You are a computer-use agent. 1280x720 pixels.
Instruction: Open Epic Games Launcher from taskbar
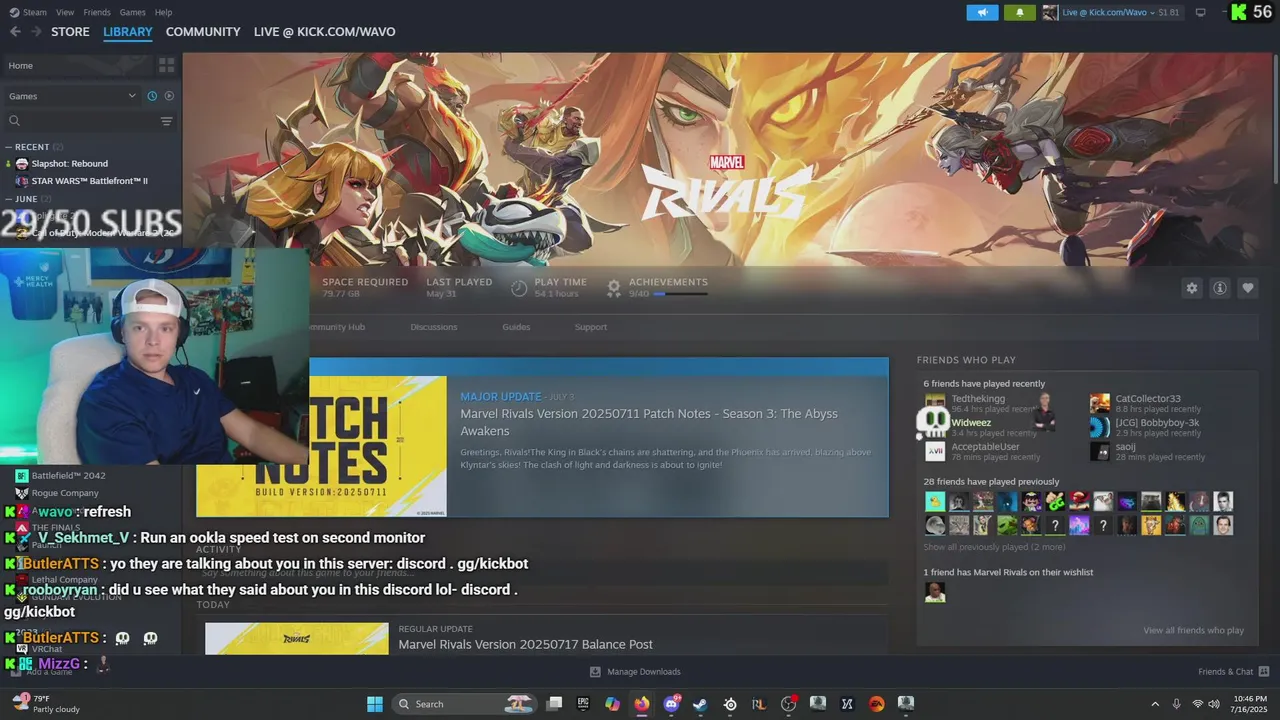click(x=583, y=704)
